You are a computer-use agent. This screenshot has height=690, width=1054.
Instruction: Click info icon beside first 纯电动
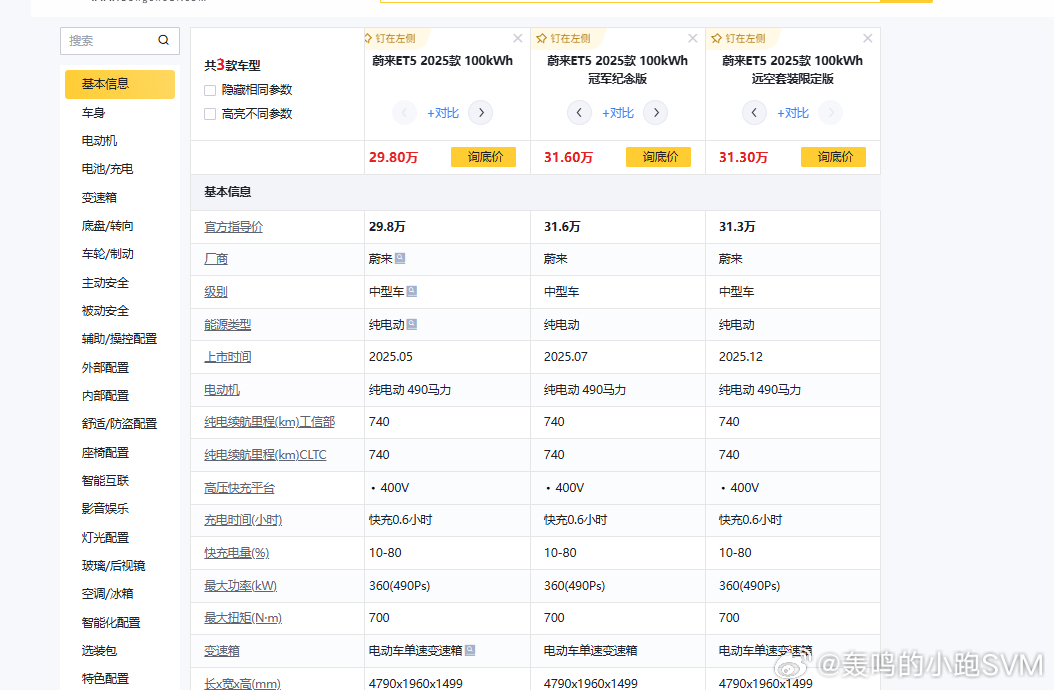(412, 324)
